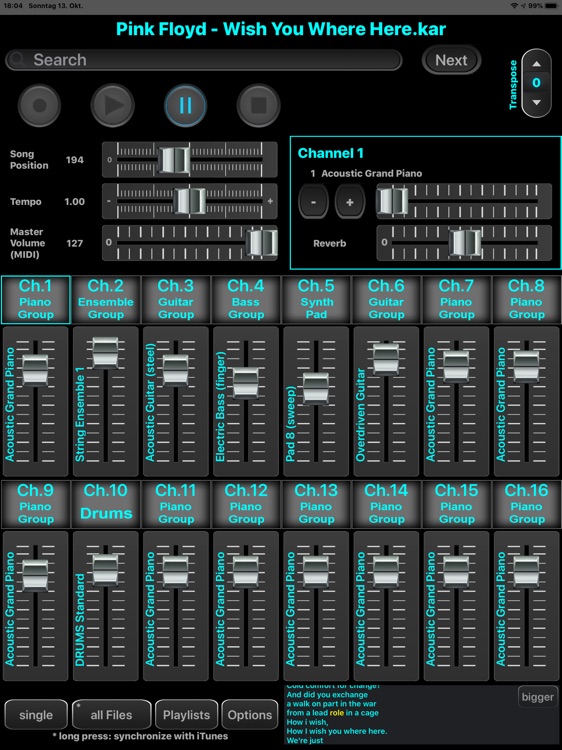562x750 pixels.
Task: Increase transpose with the up arrow
Action: [537, 64]
